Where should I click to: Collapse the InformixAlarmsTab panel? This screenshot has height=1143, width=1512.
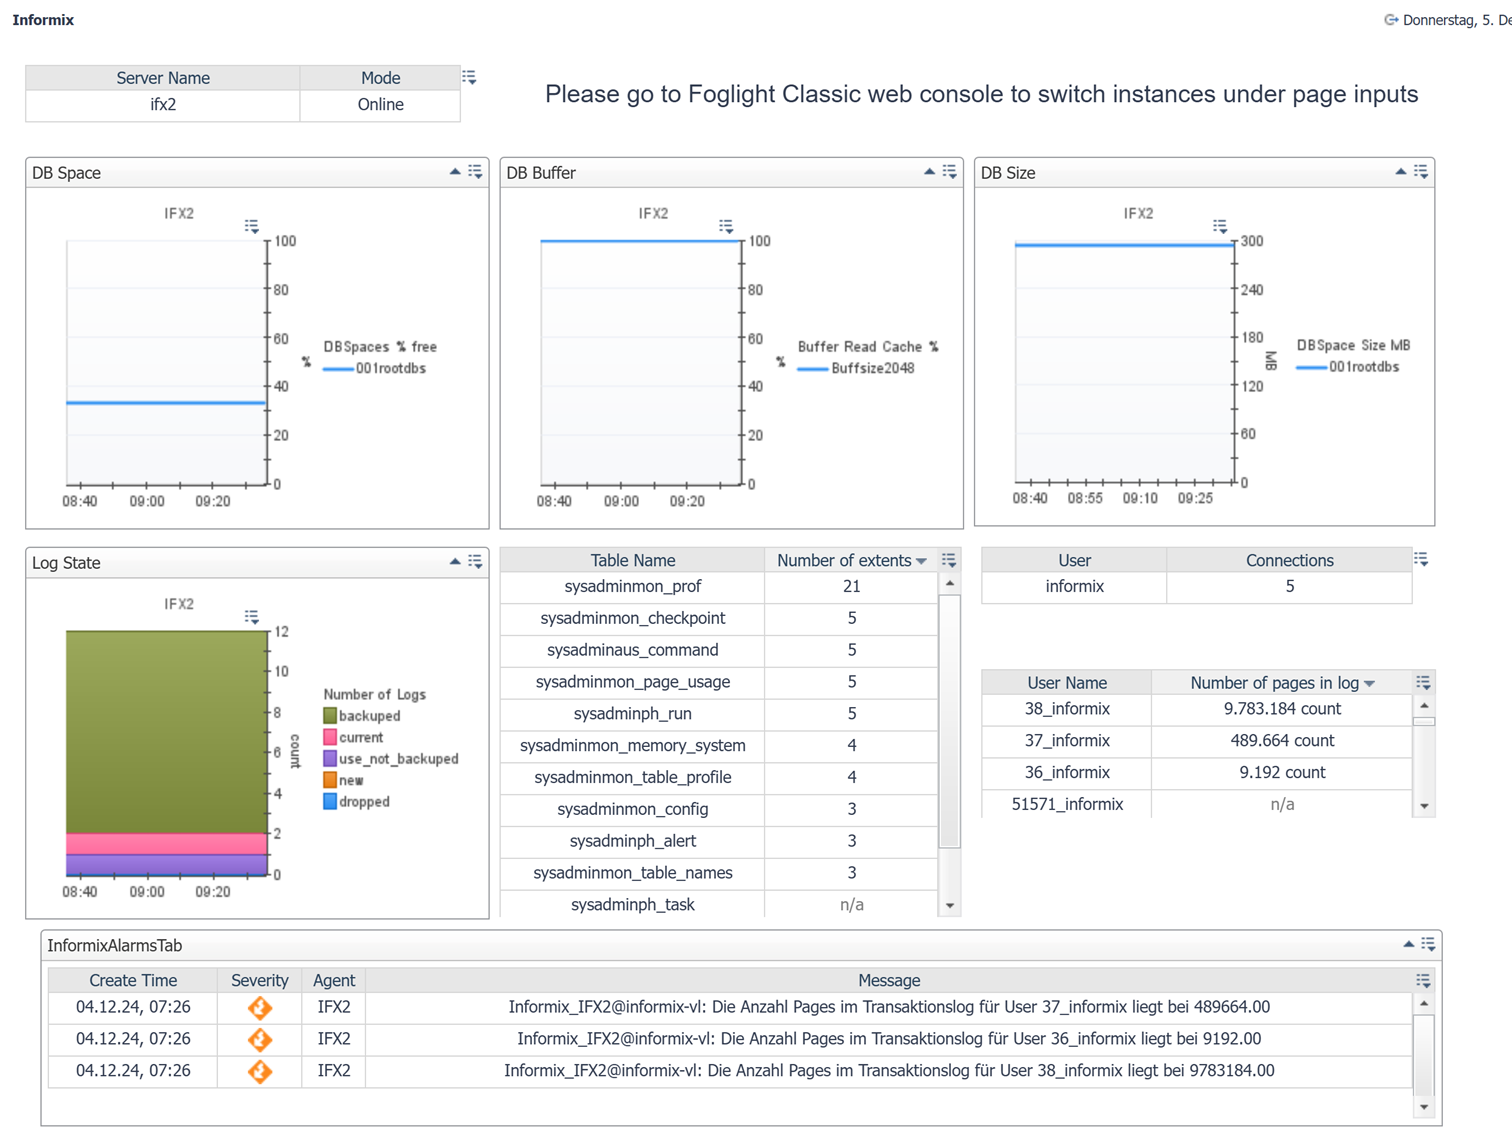(x=1408, y=944)
